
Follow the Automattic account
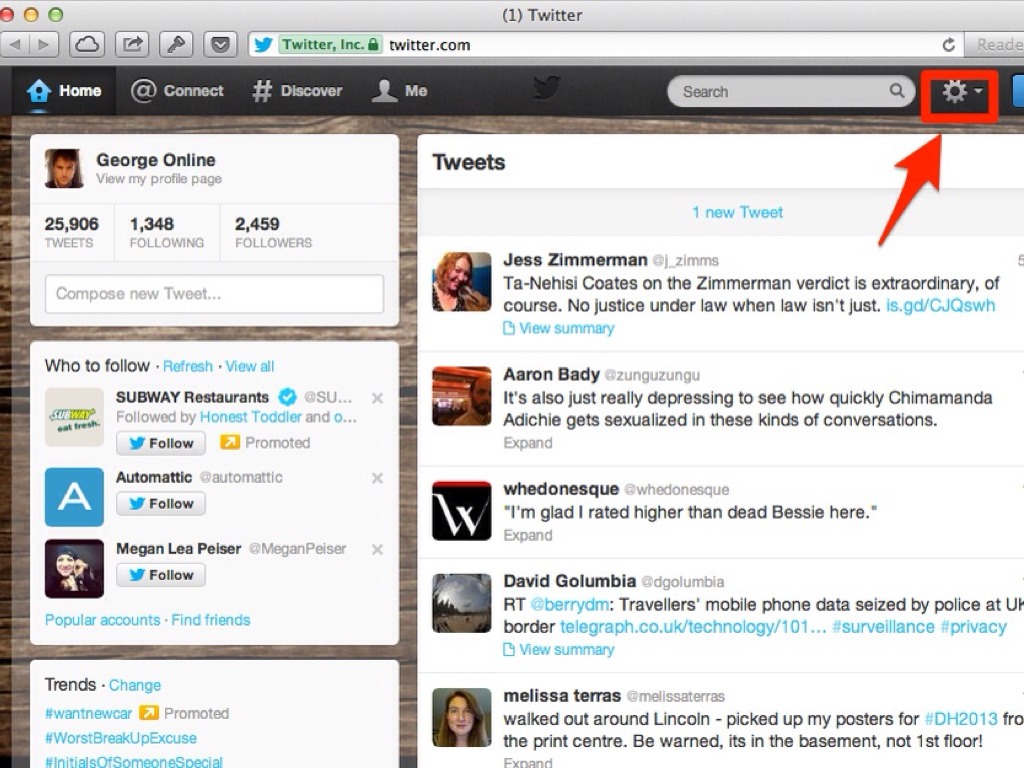coord(161,504)
